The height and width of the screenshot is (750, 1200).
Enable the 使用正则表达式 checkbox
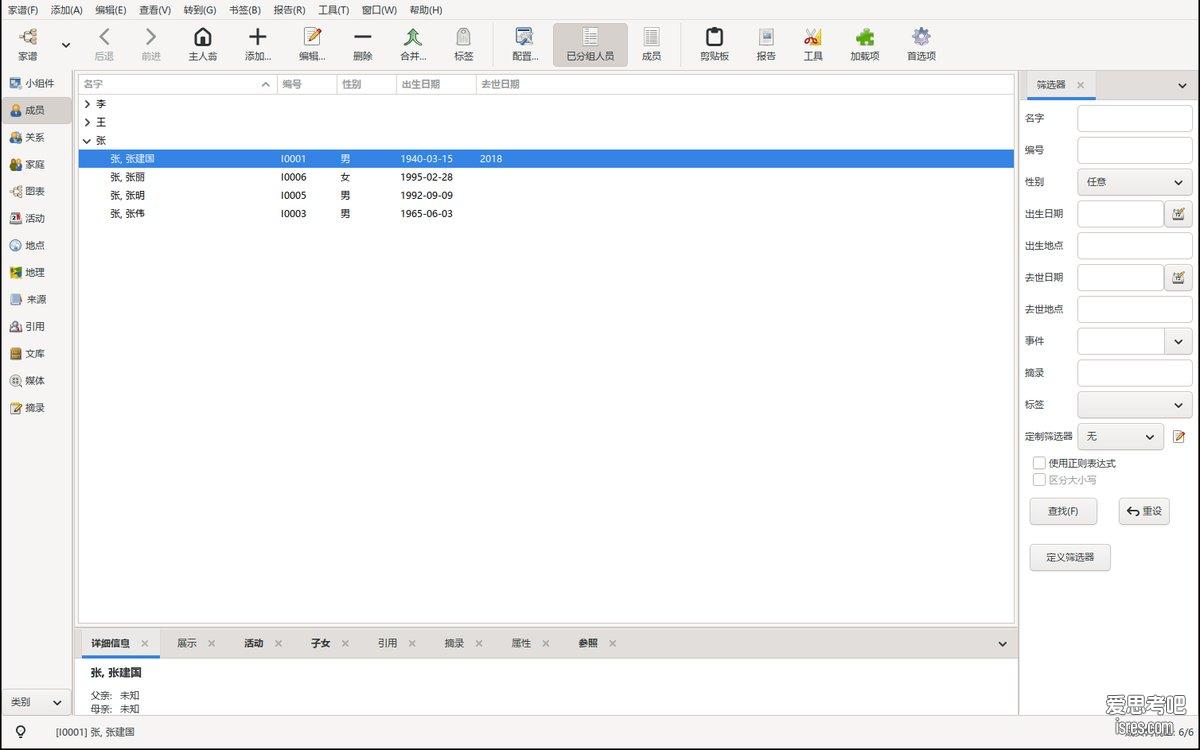[1039, 463]
